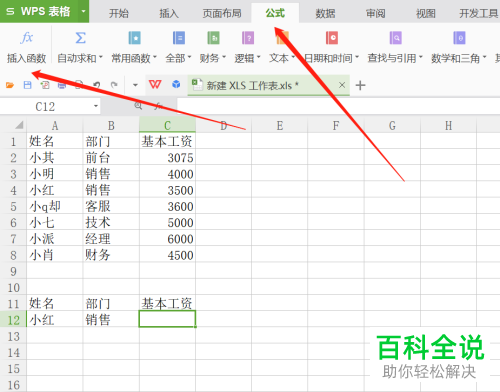Click the AutoSum sigma icon
This screenshot has width=500, height=392.
[x=80, y=38]
